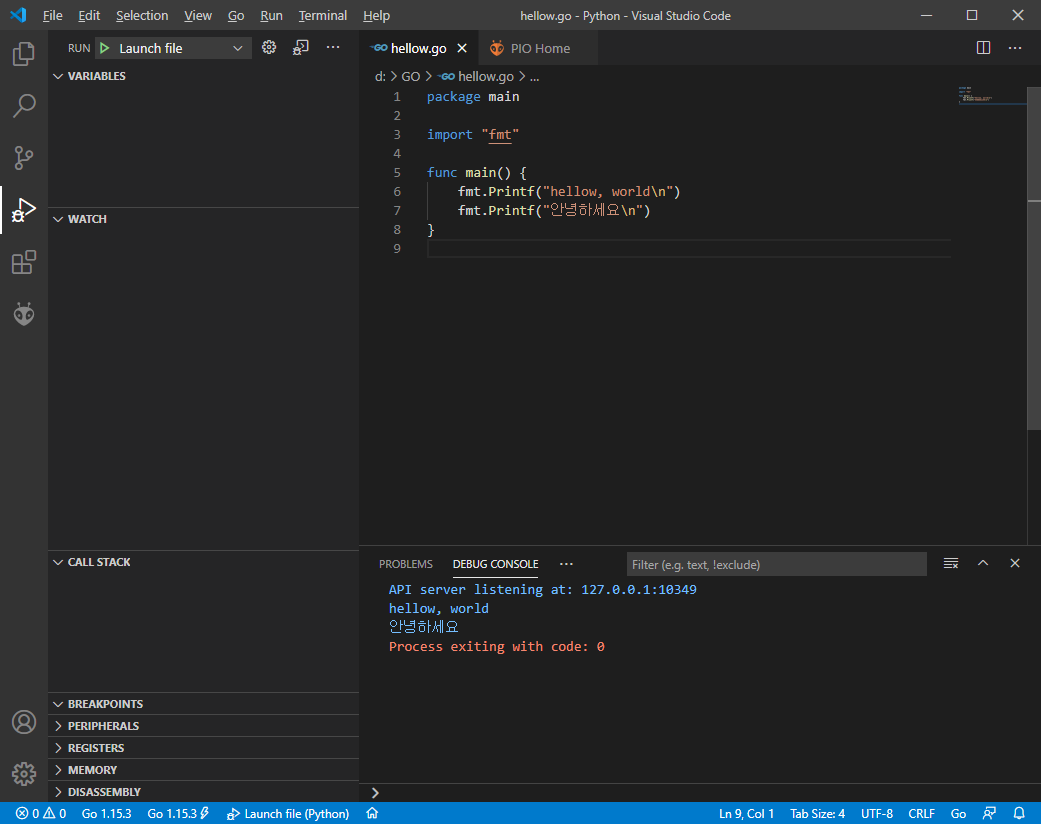Viewport: 1041px width, 824px height.
Task: Change CRLF end of line sequence
Action: coord(921,813)
